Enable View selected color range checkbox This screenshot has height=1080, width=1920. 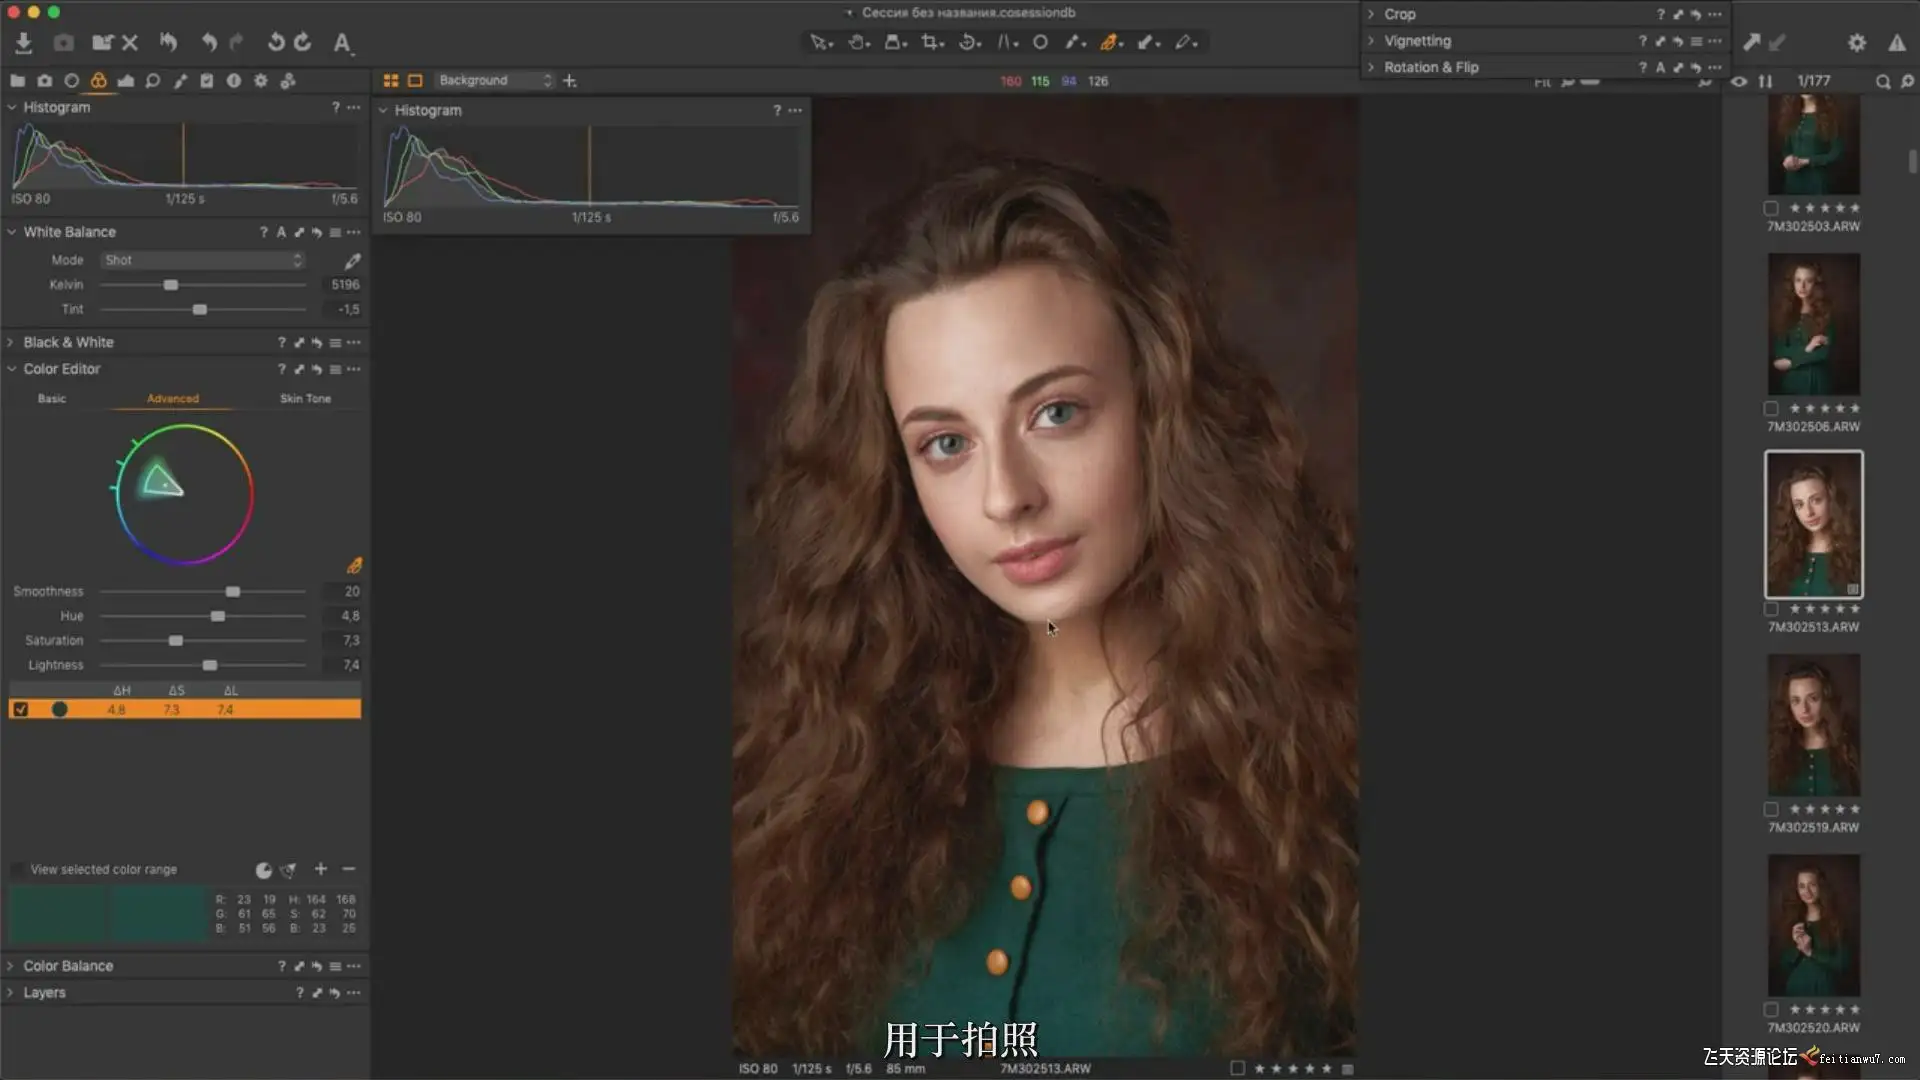tap(17, 869)
